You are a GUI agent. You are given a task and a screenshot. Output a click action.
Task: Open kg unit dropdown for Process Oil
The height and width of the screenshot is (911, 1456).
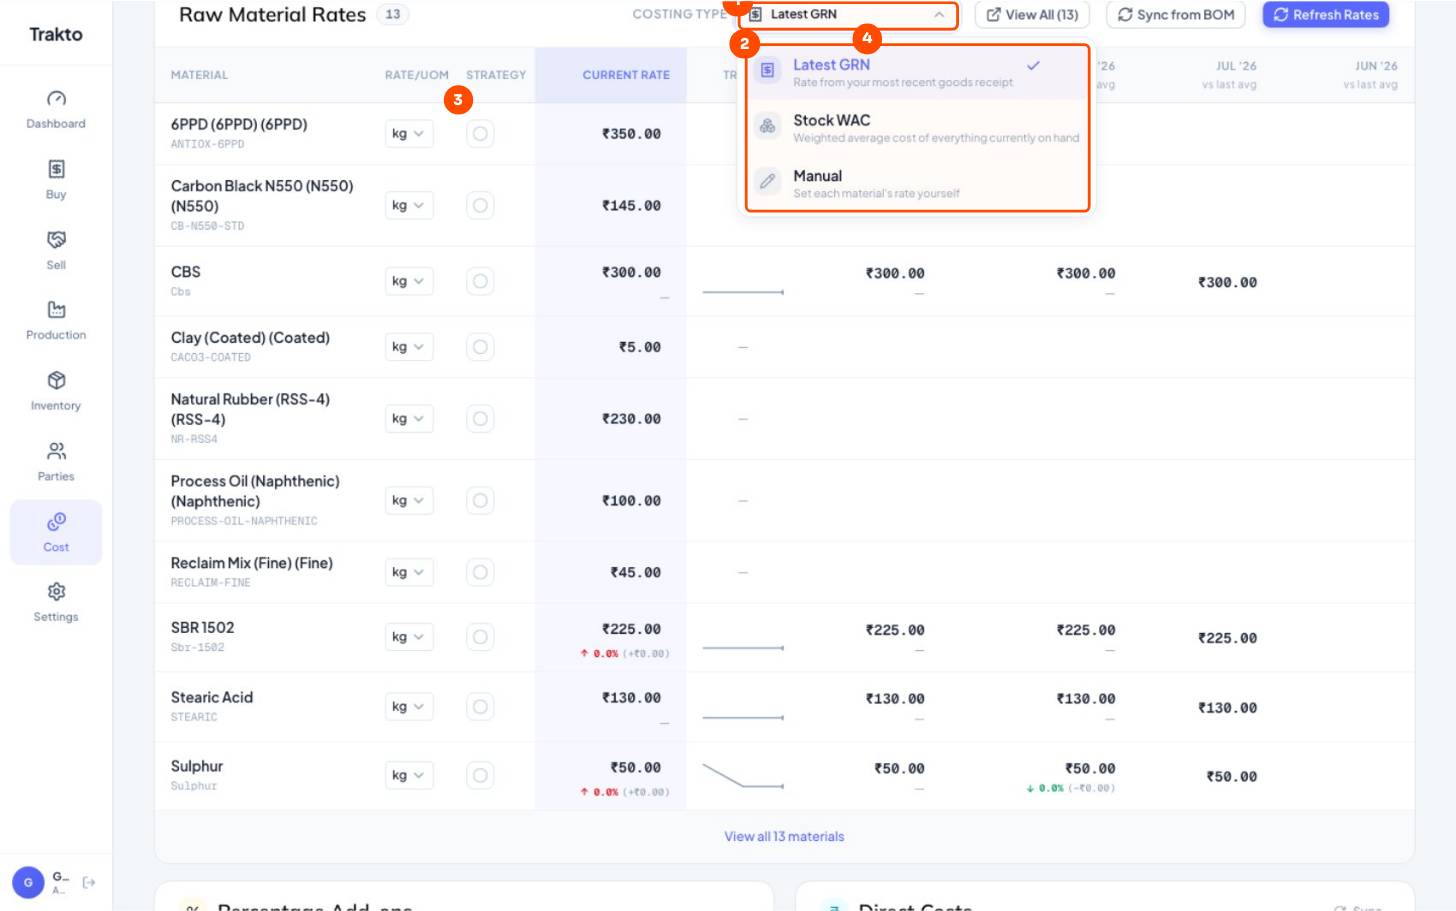(409, 500)
